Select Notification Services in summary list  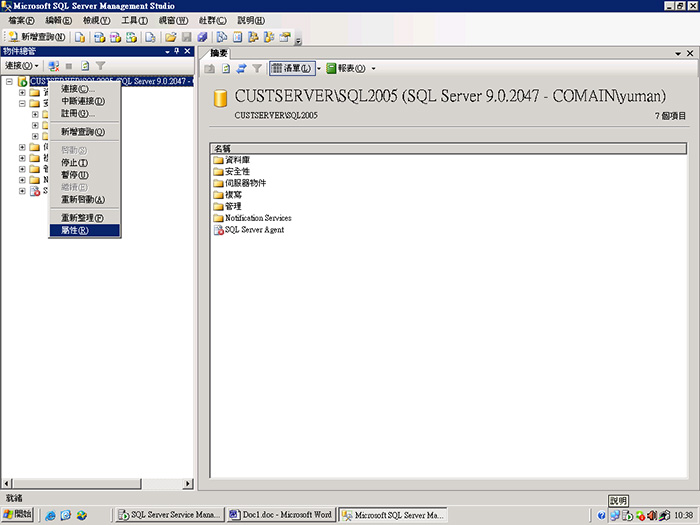tap(253, 218)
